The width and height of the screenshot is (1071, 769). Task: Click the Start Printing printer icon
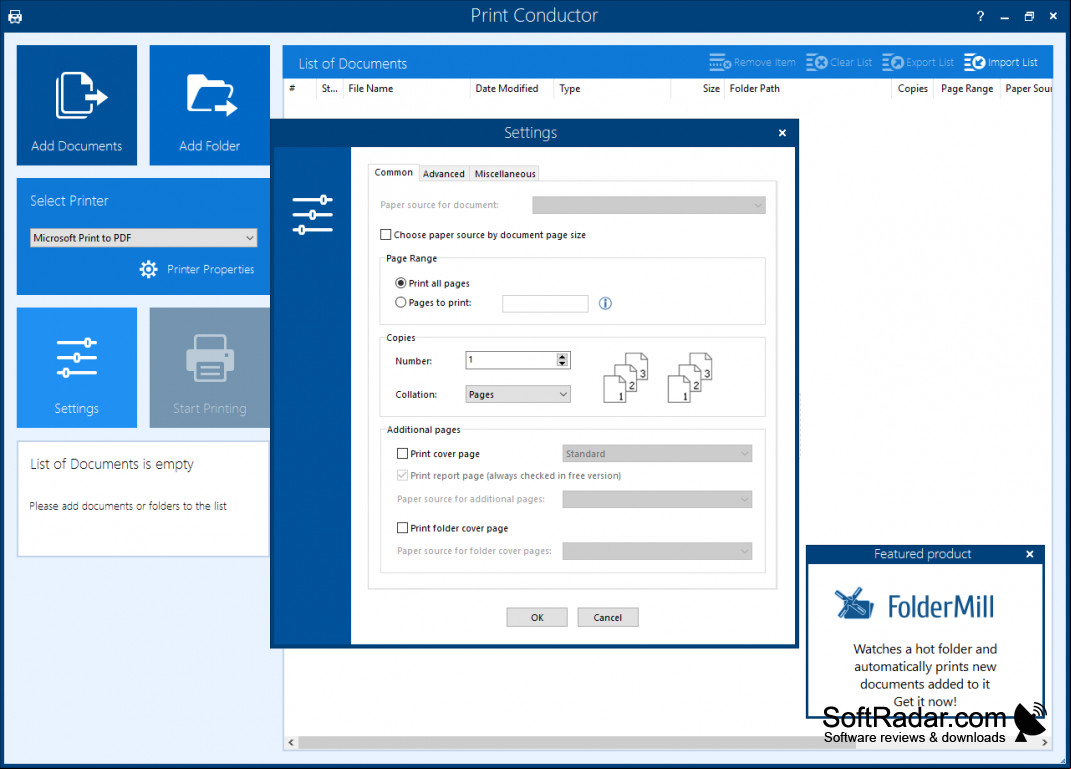210,358
